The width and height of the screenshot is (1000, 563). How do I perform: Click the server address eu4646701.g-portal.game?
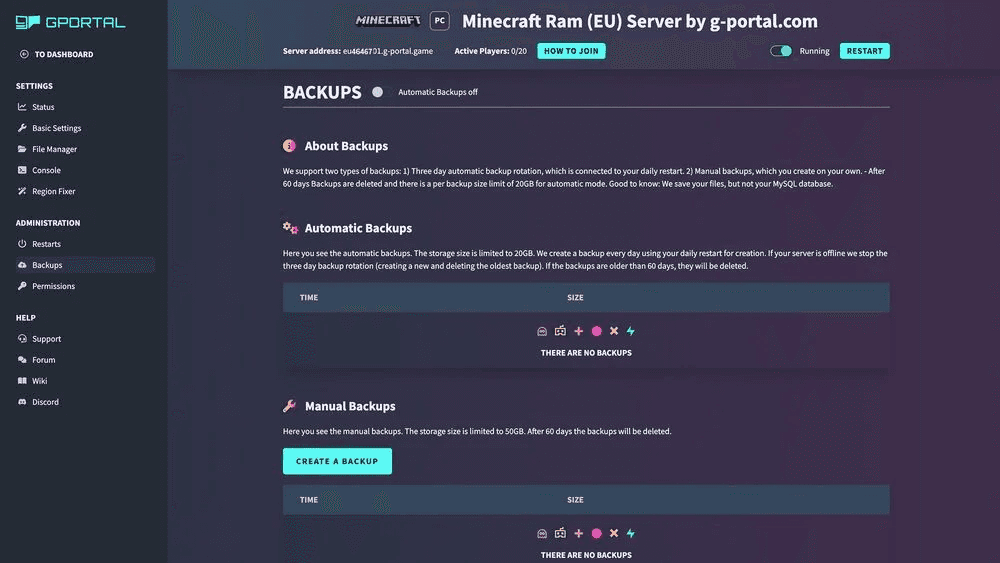pyautogui.click(x=388, y=51)
